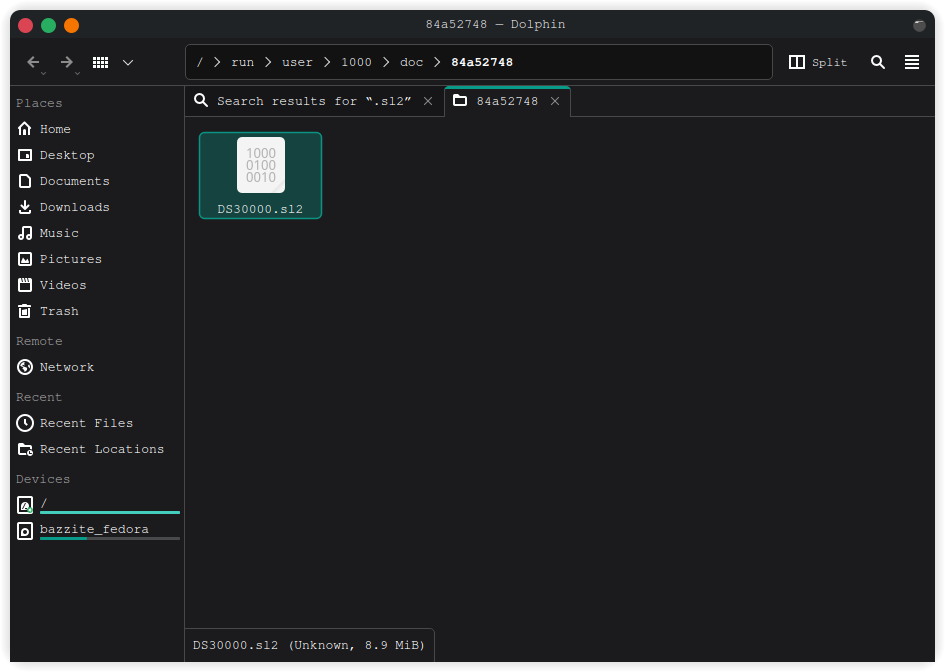Click the Remote section header
Viewport: 945px width, 672px height.
point(39,341)
